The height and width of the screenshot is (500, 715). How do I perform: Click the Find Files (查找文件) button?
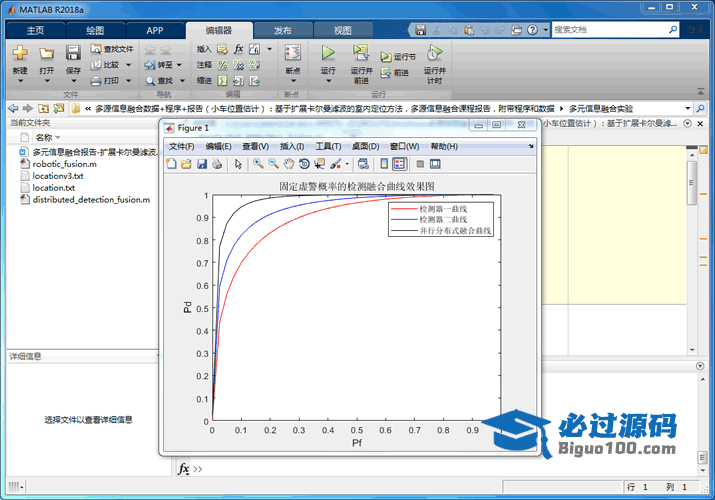click(111, 48)
